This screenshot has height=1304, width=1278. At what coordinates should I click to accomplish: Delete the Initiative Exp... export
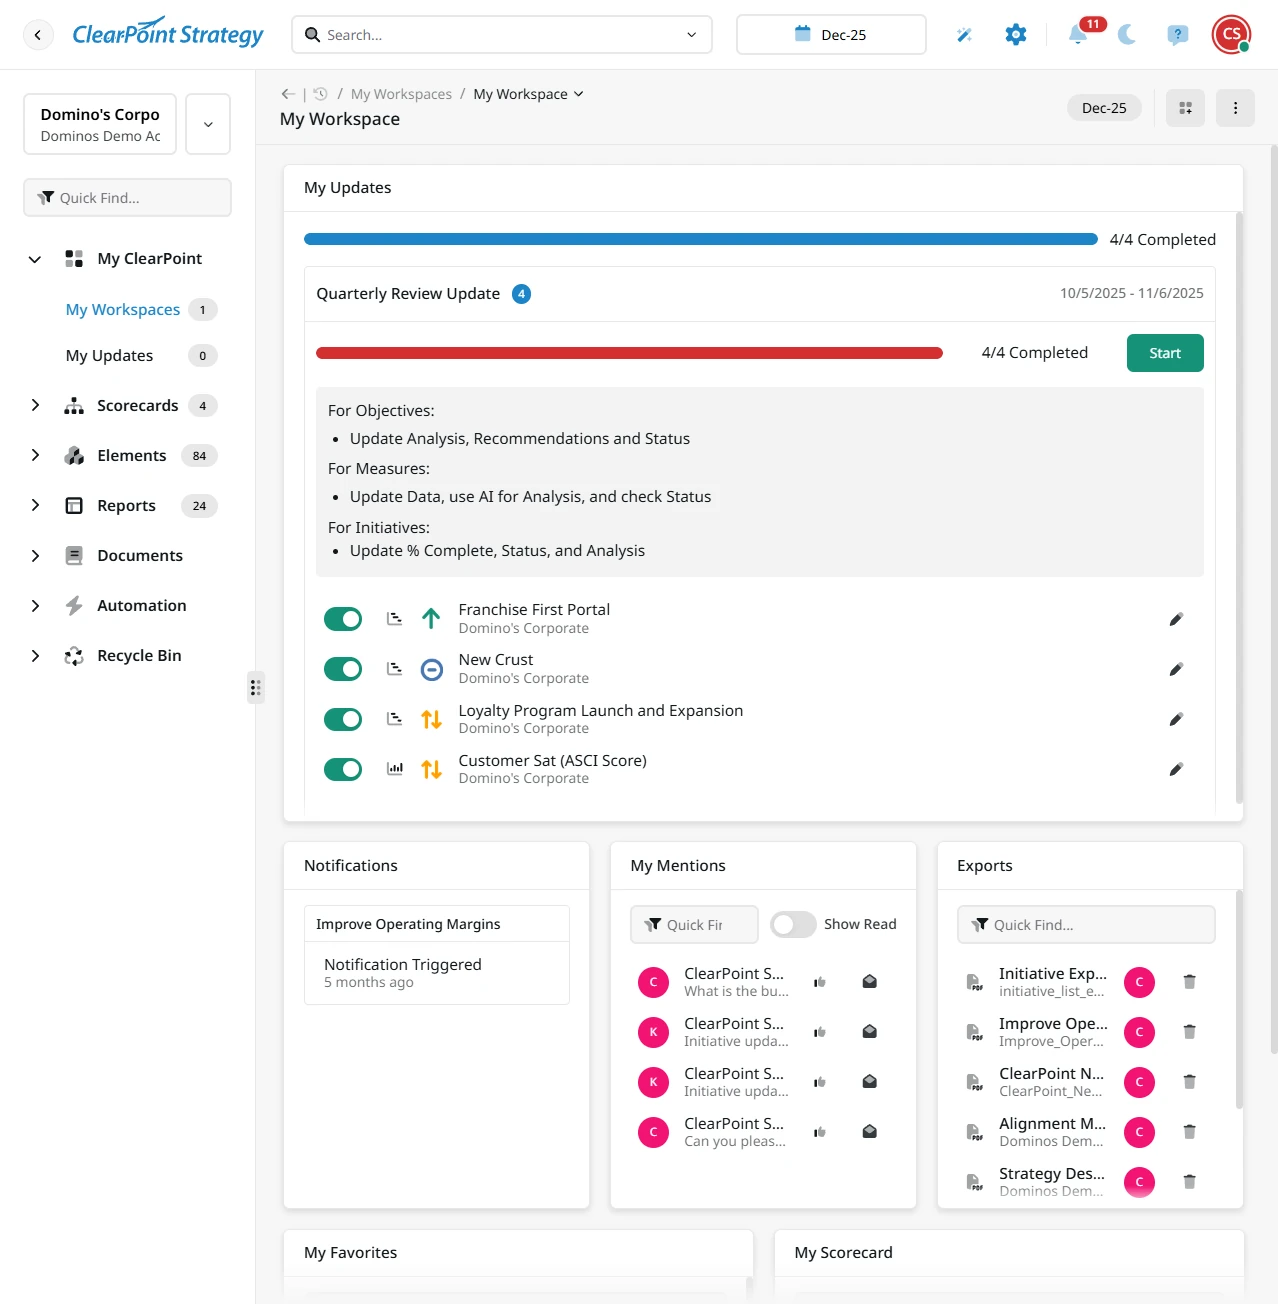1189,982
